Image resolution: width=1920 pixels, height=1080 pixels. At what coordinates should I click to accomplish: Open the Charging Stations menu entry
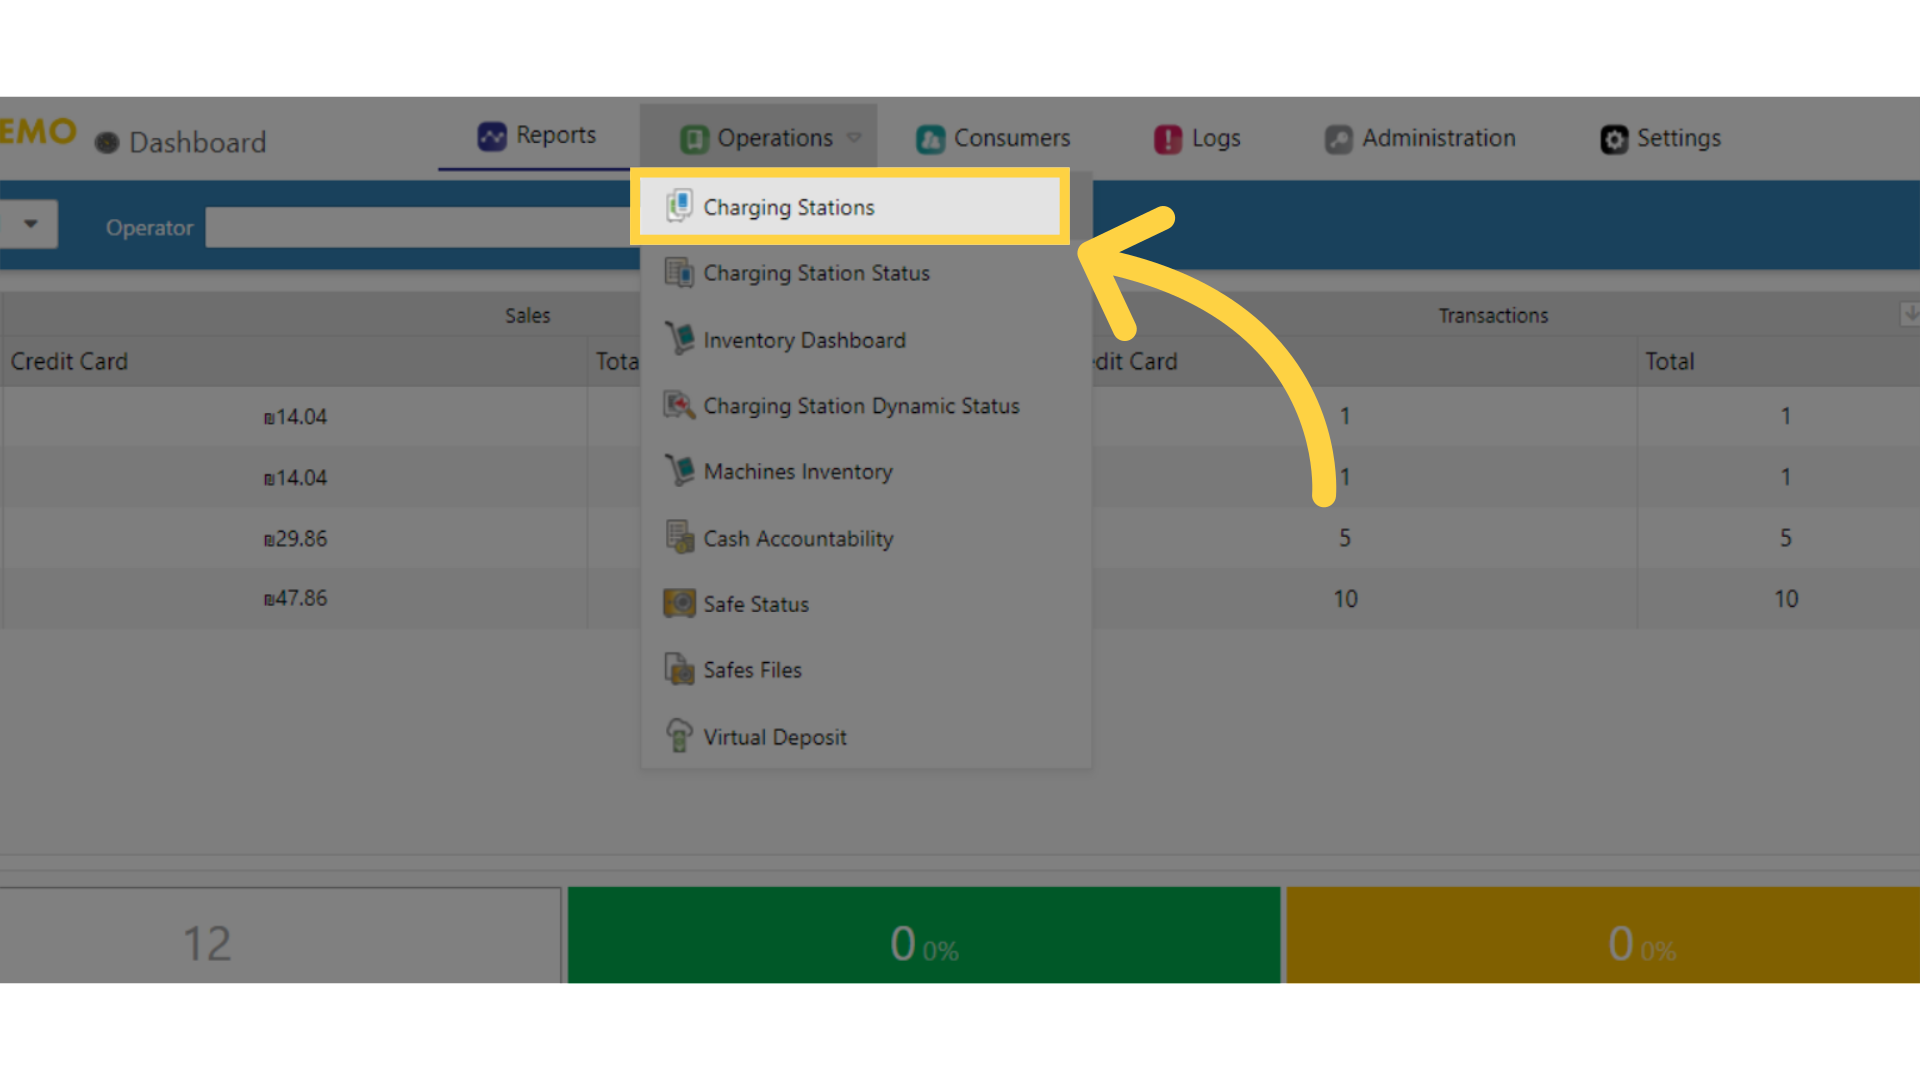coord(850,207)
